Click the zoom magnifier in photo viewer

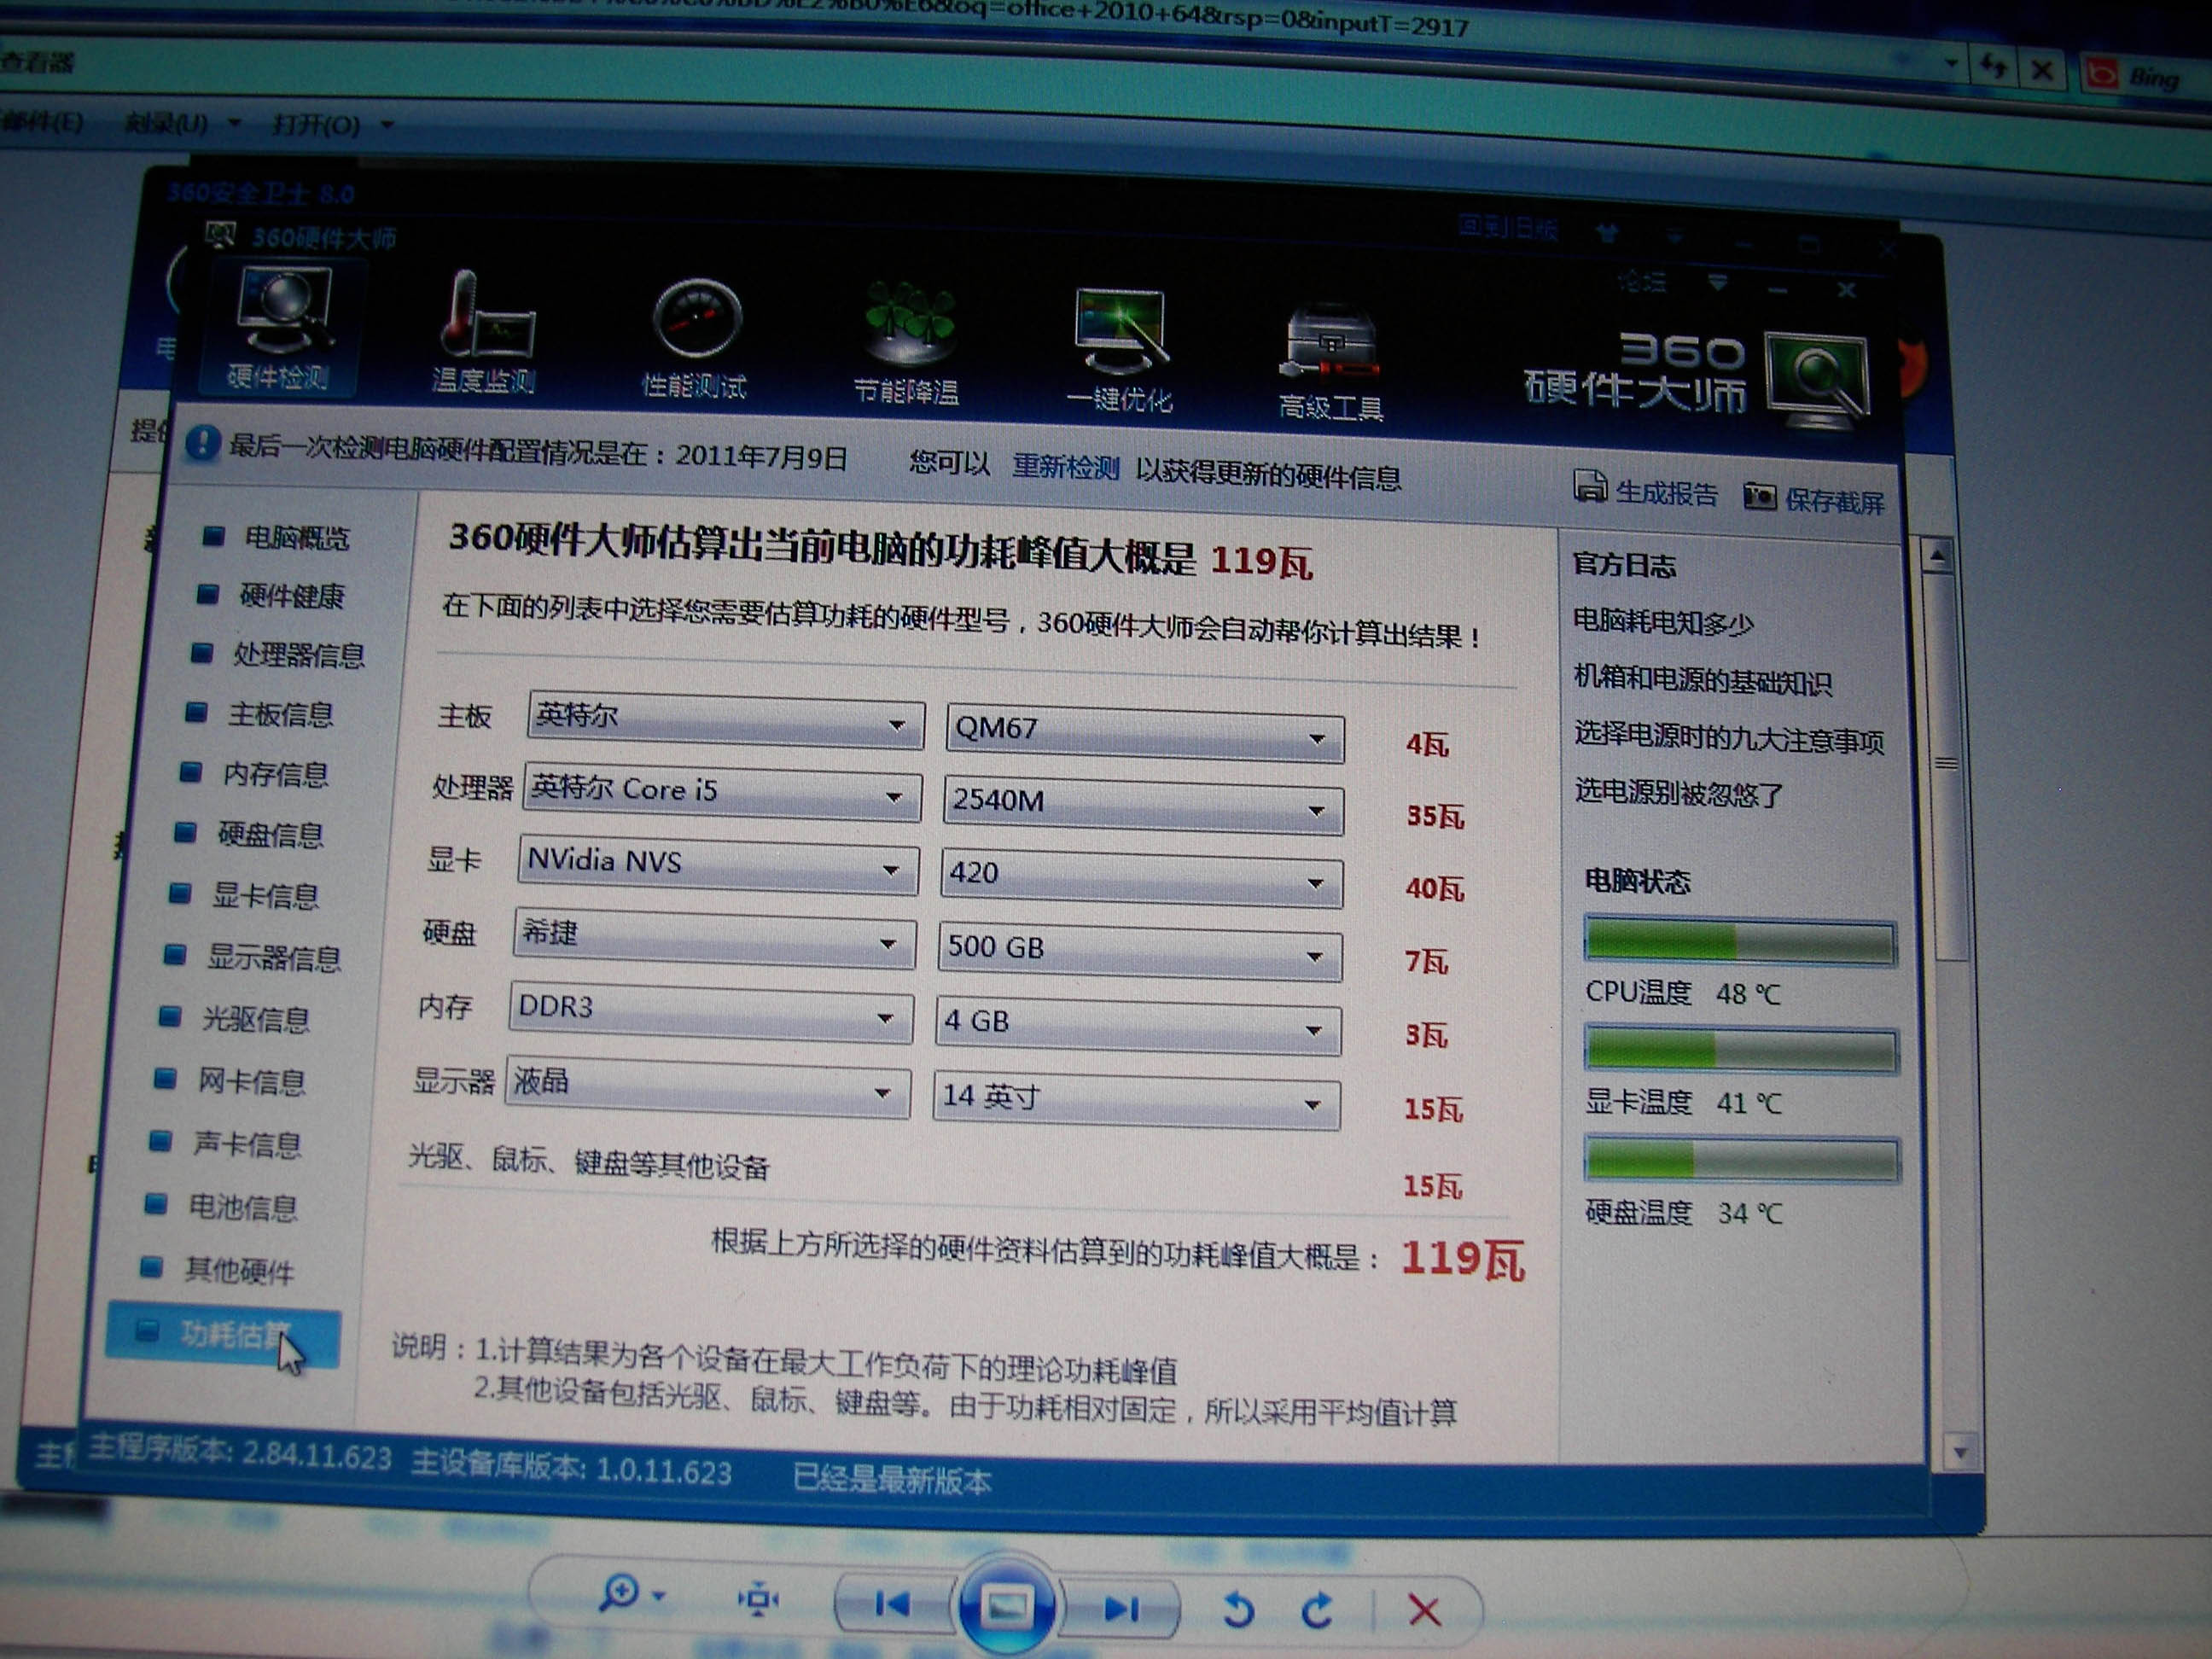620,1591
